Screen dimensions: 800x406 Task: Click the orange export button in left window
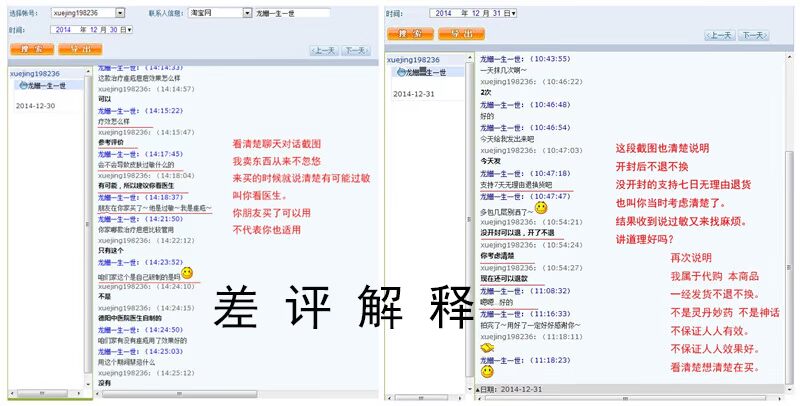click(82, 48)
